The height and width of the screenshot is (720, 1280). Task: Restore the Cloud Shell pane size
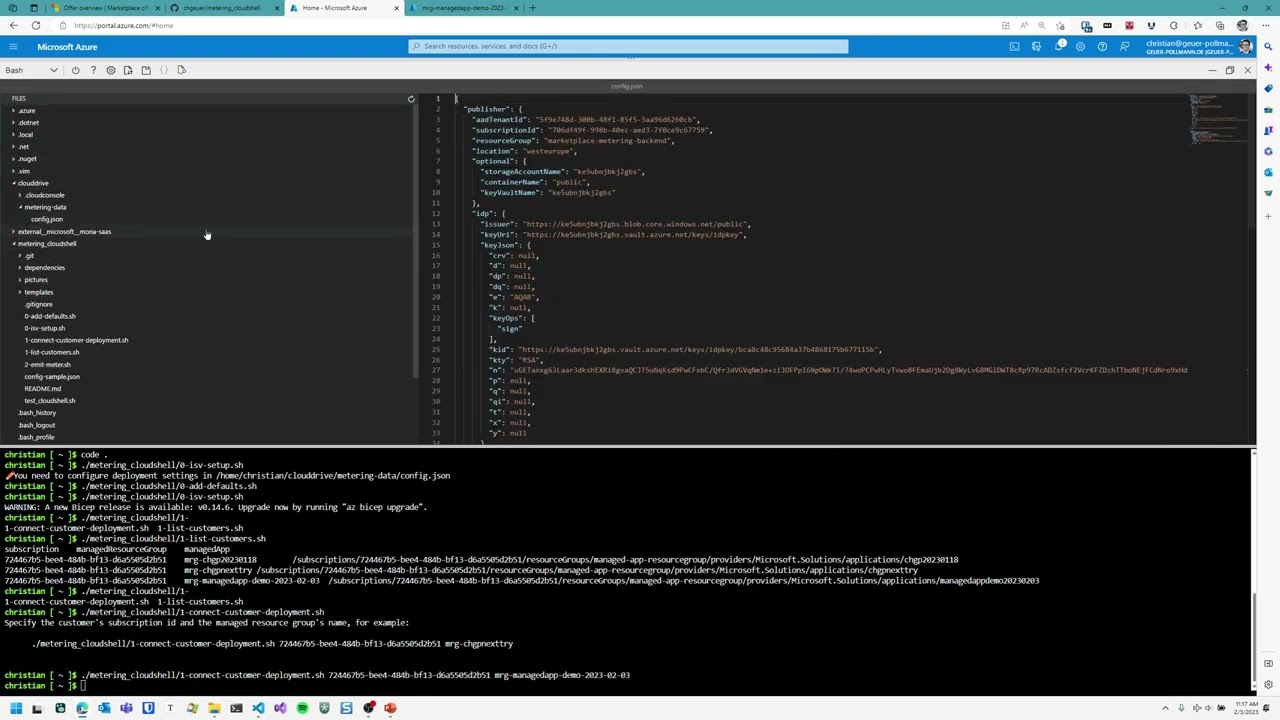click(1229, 70)
